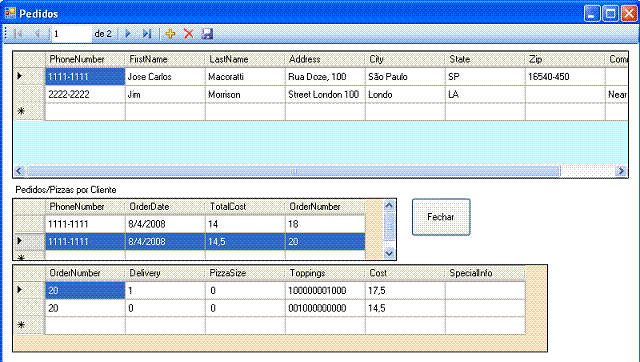Select toppings cell 100000001000
This screenshot has width=640, height=362.
[325, 291]
